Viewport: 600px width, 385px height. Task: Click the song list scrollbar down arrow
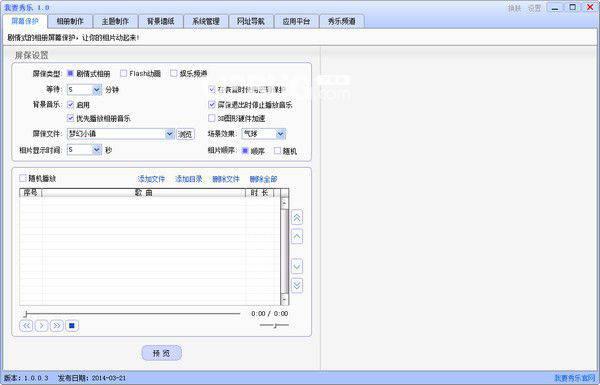click(284, 299)
